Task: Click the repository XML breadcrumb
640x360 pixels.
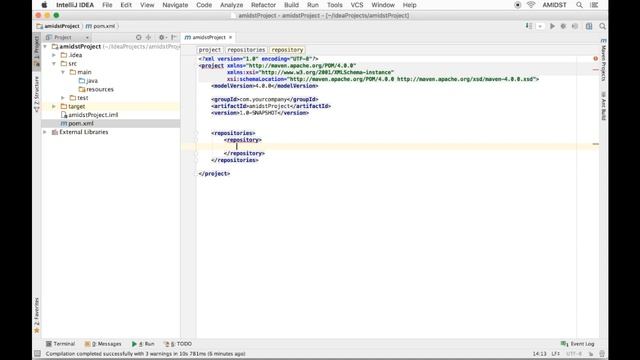Action: pos(287,50)
